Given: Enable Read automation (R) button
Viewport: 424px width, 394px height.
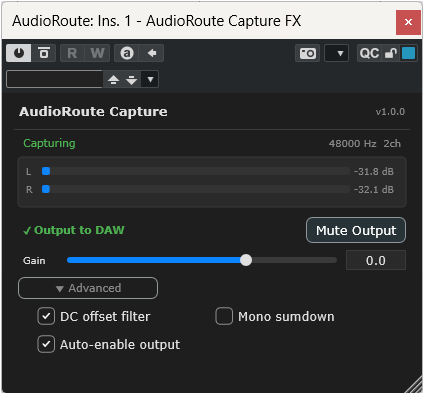Looking at the screenshot, I should coord(72,53).
